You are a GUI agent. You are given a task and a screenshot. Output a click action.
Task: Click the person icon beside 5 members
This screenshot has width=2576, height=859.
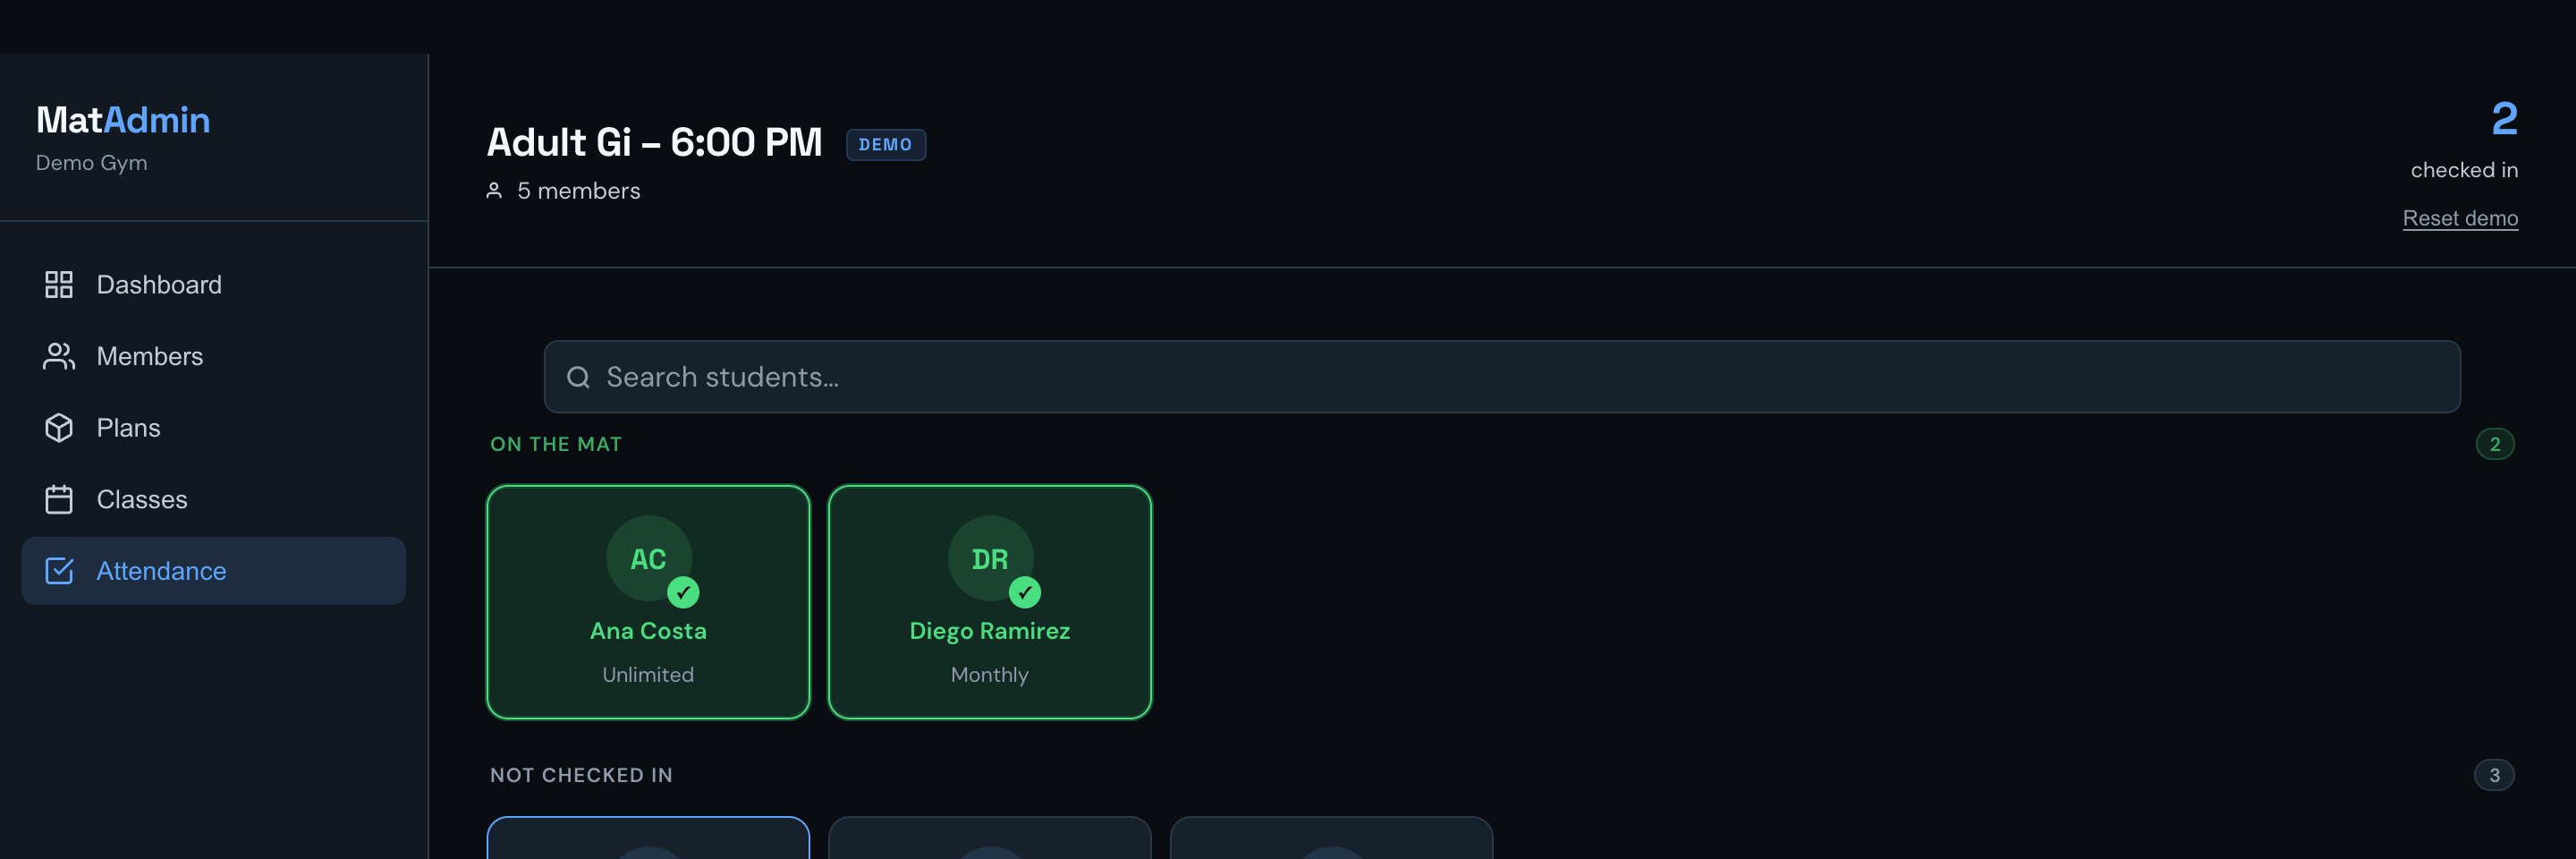[x=494, y=191]
